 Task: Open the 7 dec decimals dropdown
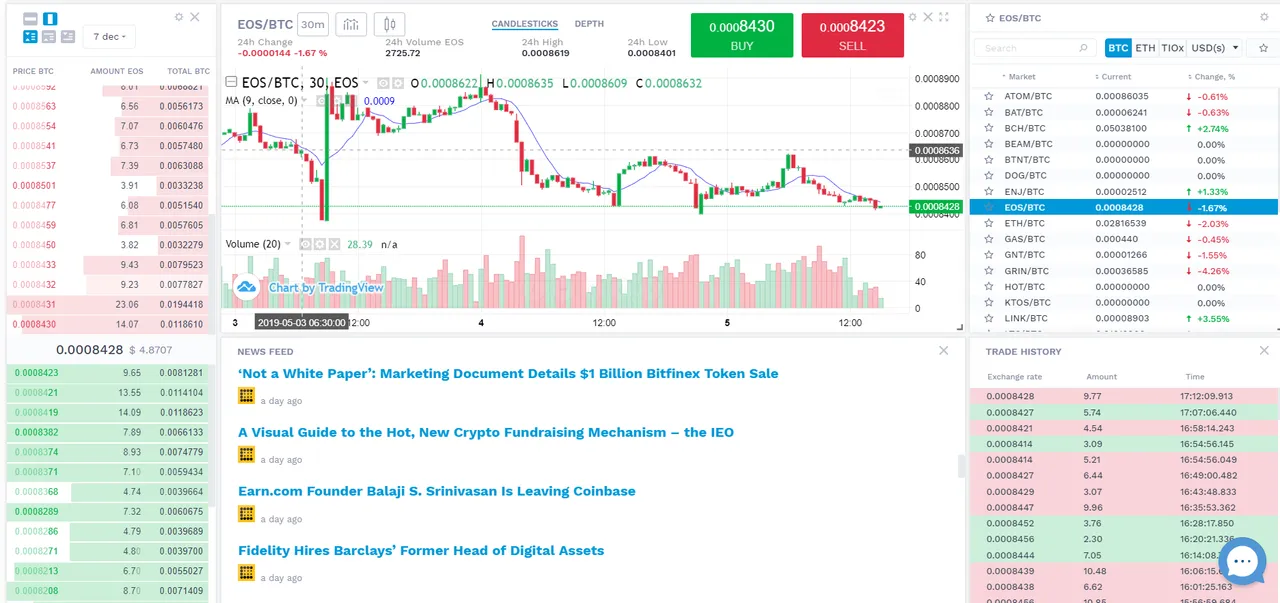tap(109, 36)
